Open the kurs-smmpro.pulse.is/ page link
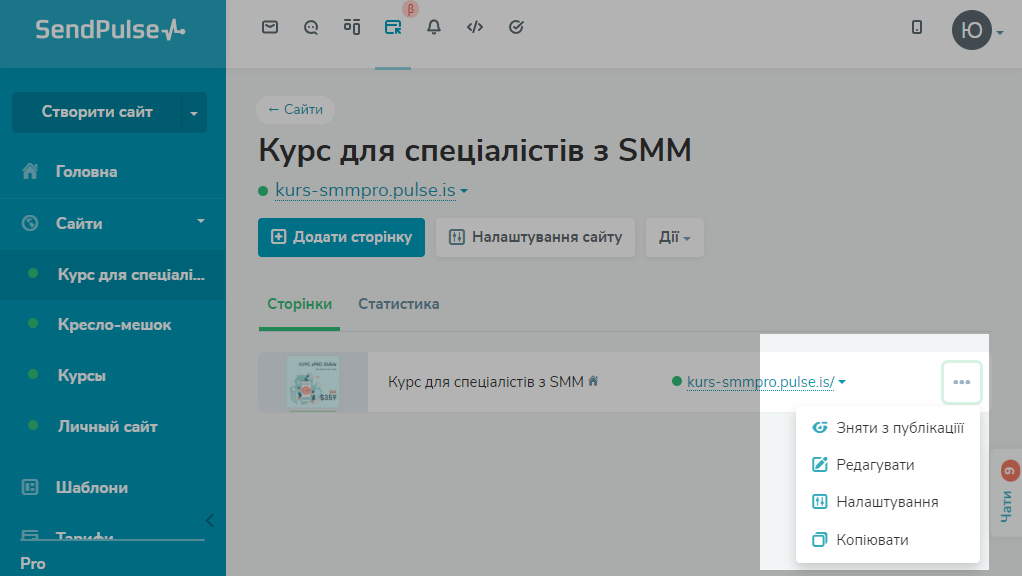The image size is (1022, 576). [x=761, y=382]
